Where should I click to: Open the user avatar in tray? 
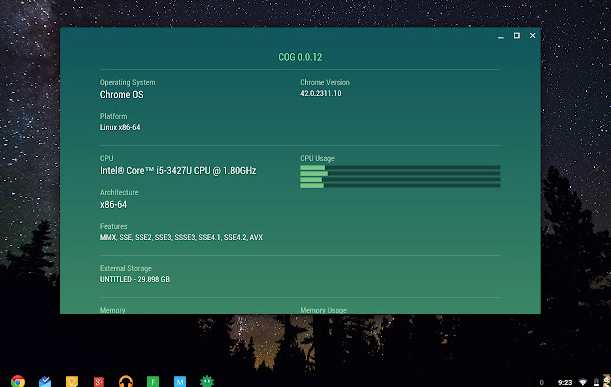(x=607, y=381)
